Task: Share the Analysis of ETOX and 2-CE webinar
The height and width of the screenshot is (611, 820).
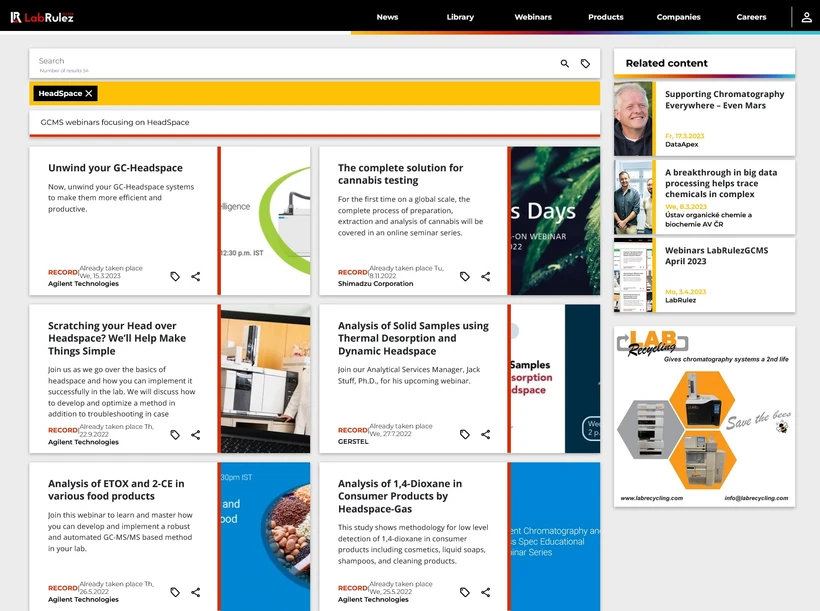Action: (x=196, y=592)
